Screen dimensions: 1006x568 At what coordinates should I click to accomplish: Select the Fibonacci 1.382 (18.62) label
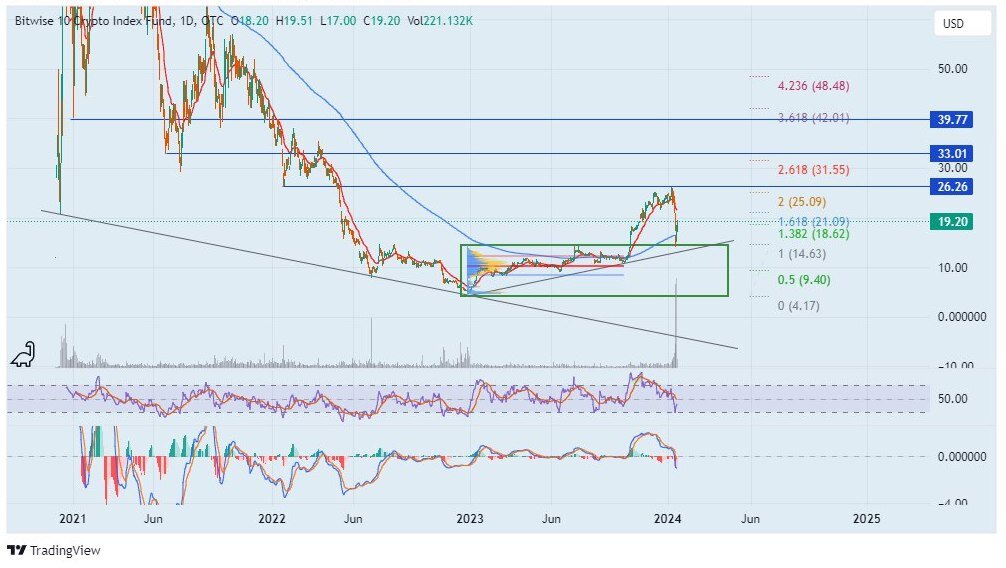click(814, 234)
